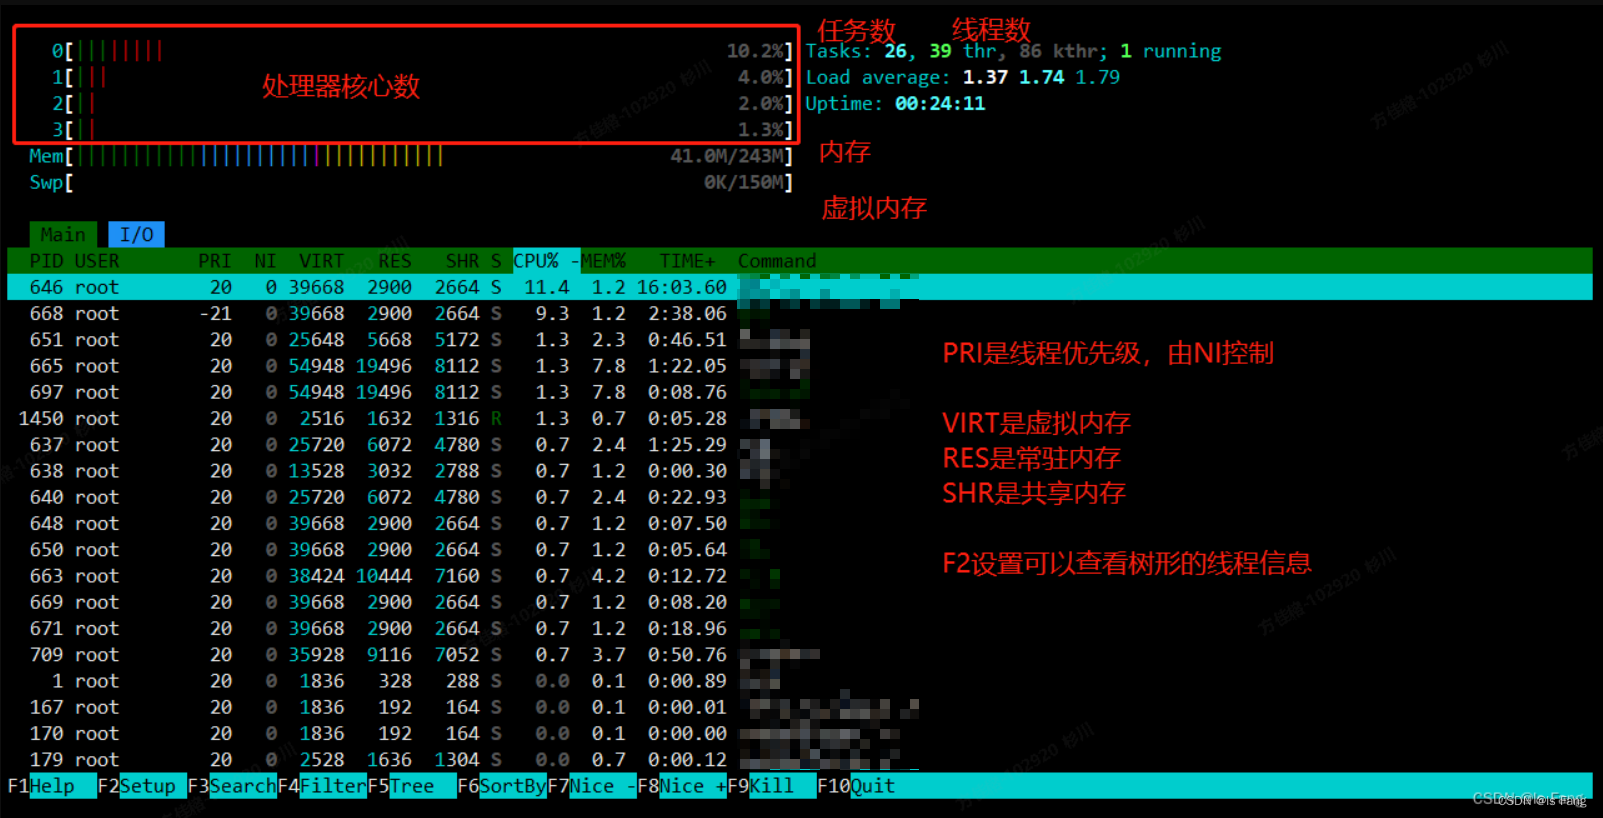Screen dimensions: 1603x818
Task: Sort by the Command column header
Action: tap(777, 261)
